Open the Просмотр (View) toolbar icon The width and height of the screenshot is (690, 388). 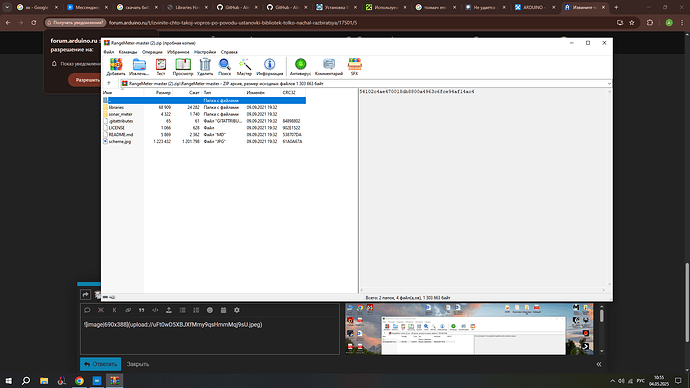pyautogui.click(x=183, y=67)
